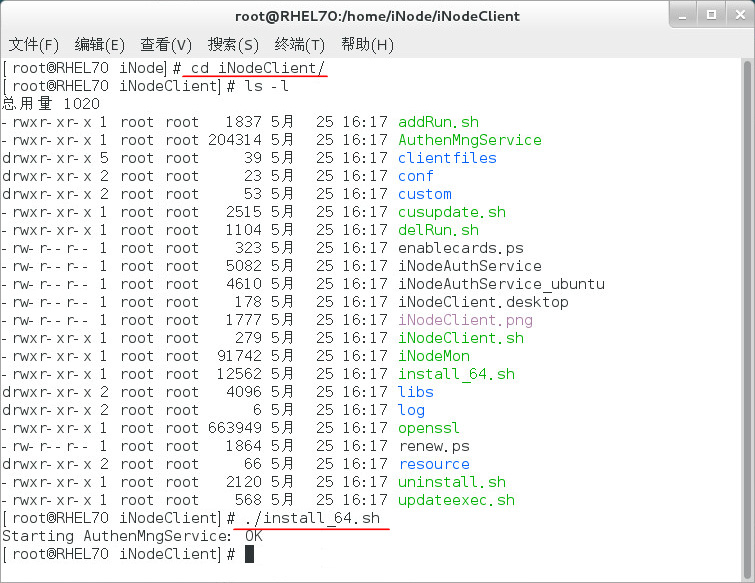This screenshot has width=755, height=583.
Task: Click the addRun.sh file name
Action: tap(438, 122)
